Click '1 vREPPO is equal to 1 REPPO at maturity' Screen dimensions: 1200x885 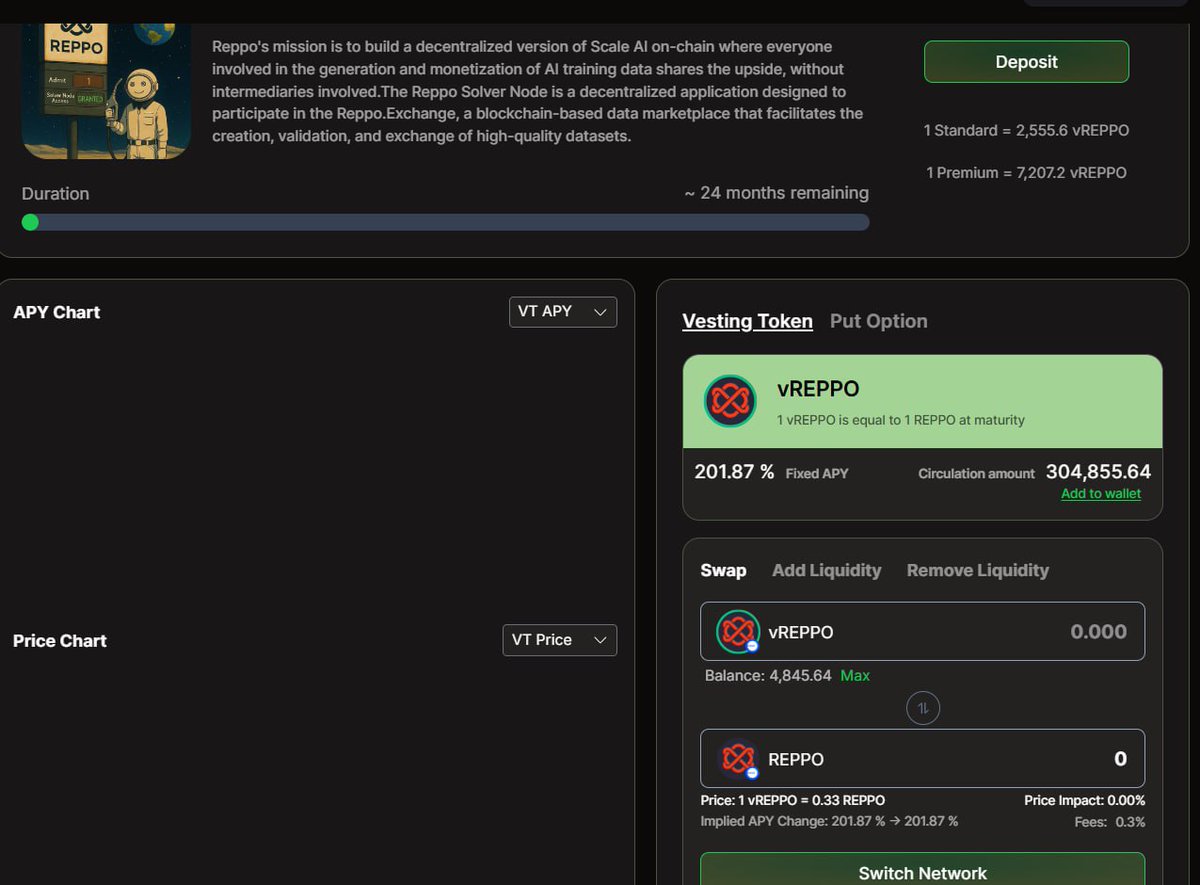click(x=901, y=420)
